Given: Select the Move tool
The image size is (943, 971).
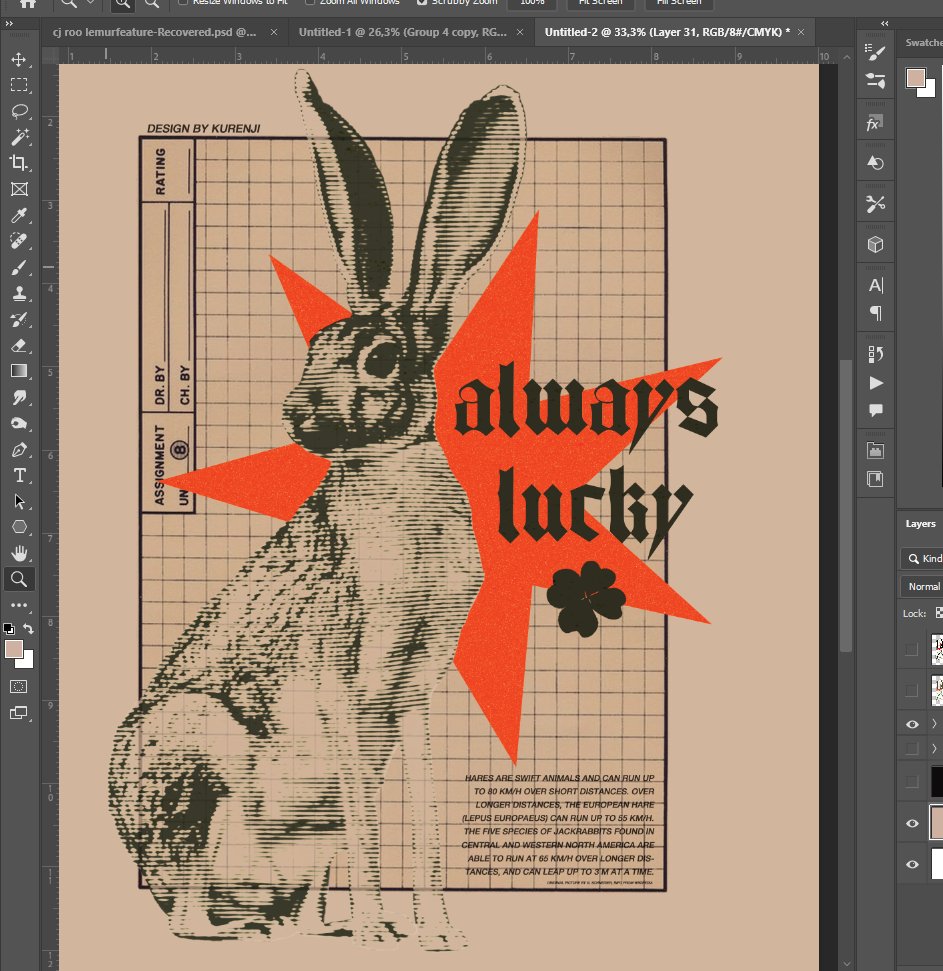Looking at the screenshot, I should (x=19, y=59).
